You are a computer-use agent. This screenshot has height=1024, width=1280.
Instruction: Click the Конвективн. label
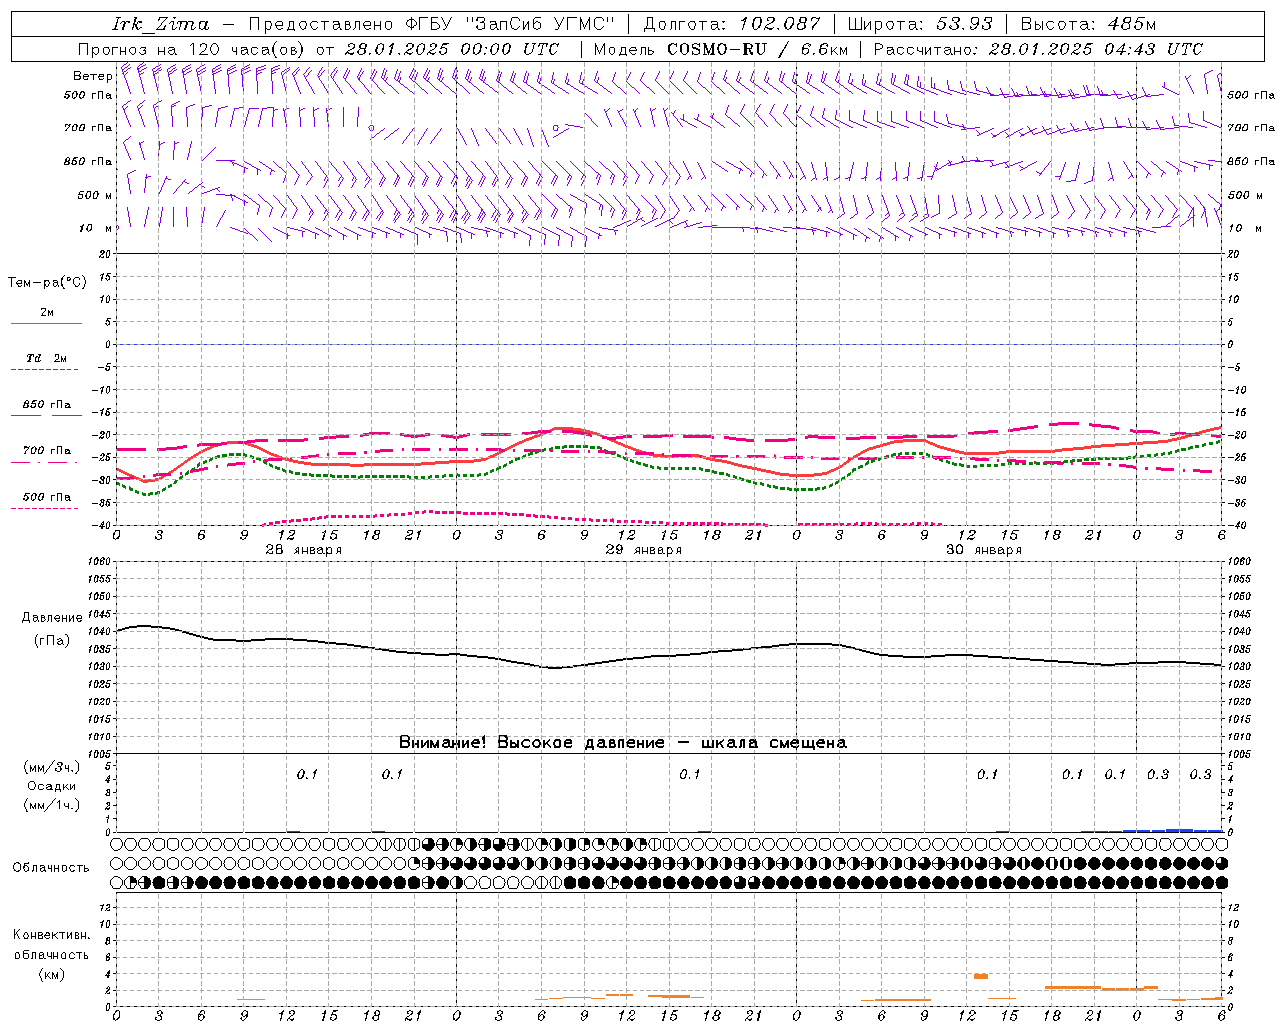[x=51, y=935]
